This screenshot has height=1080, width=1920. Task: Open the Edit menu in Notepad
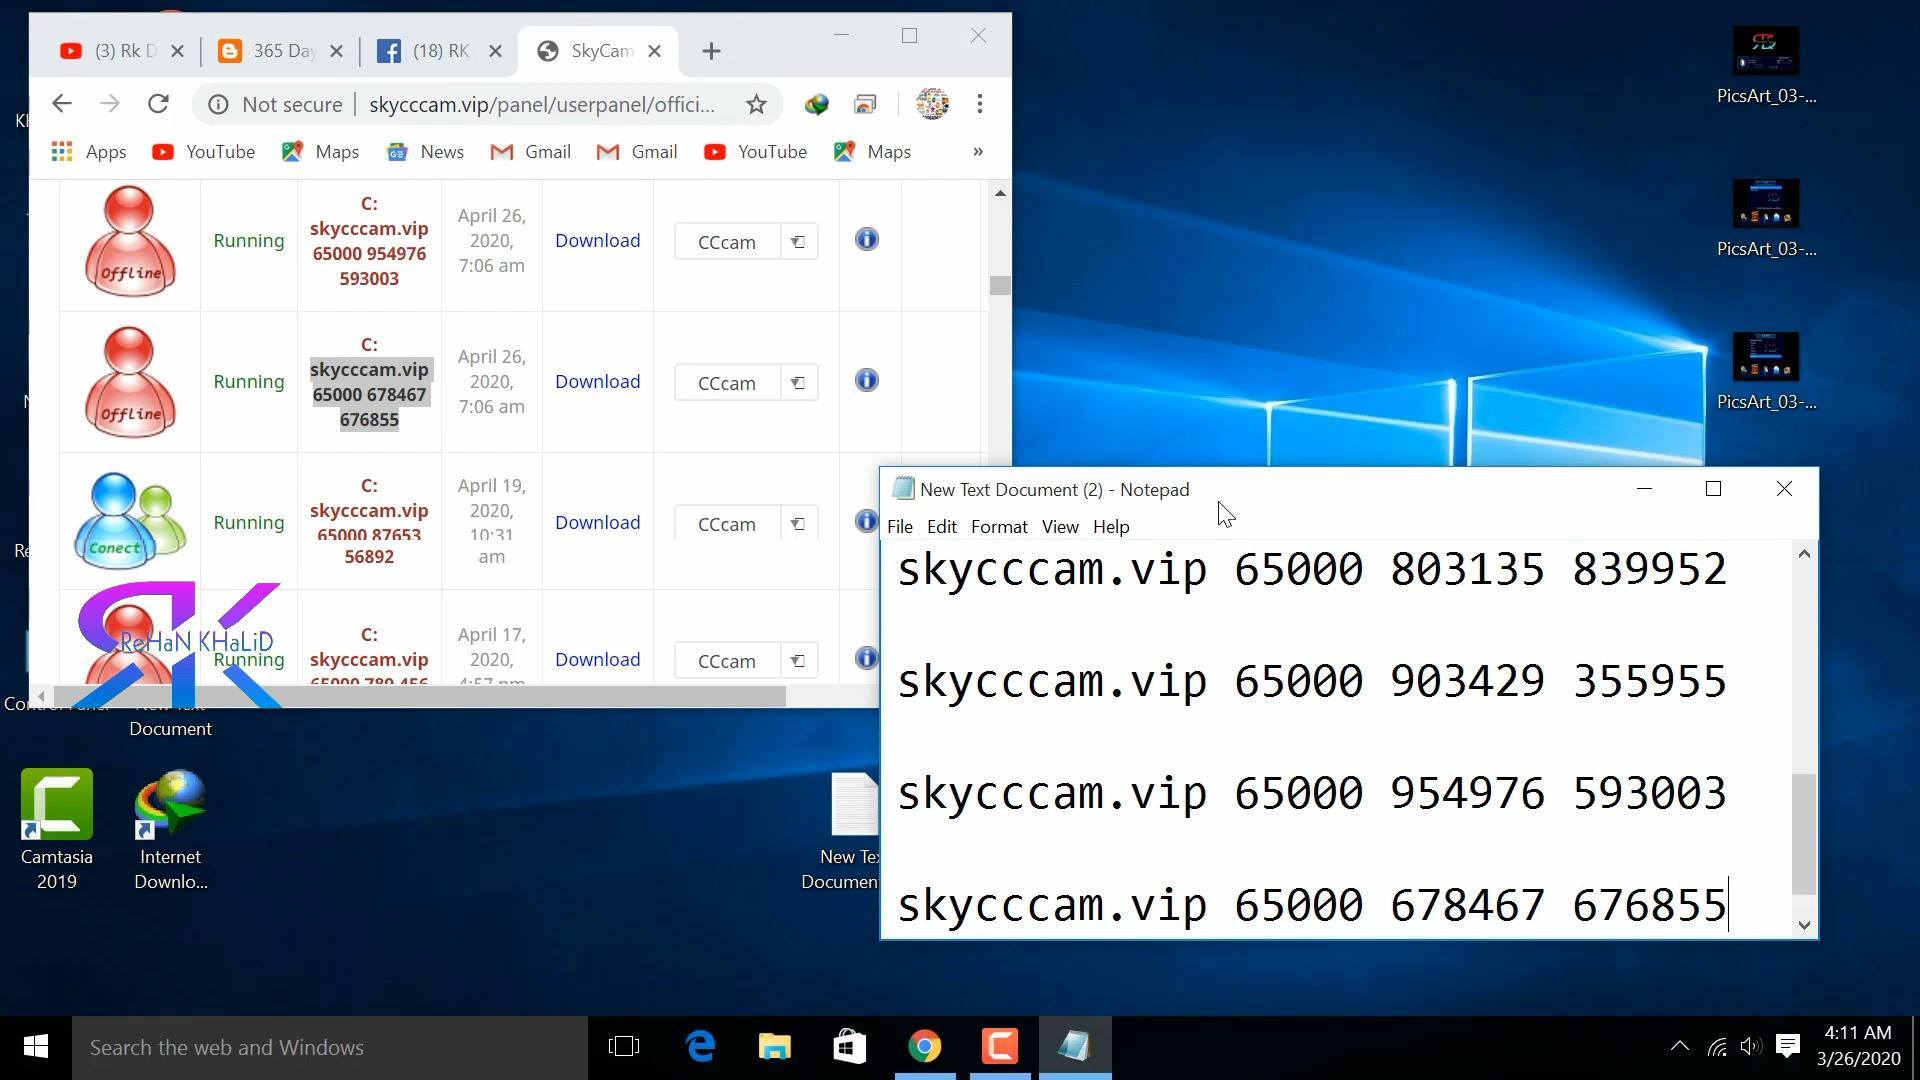941,527
